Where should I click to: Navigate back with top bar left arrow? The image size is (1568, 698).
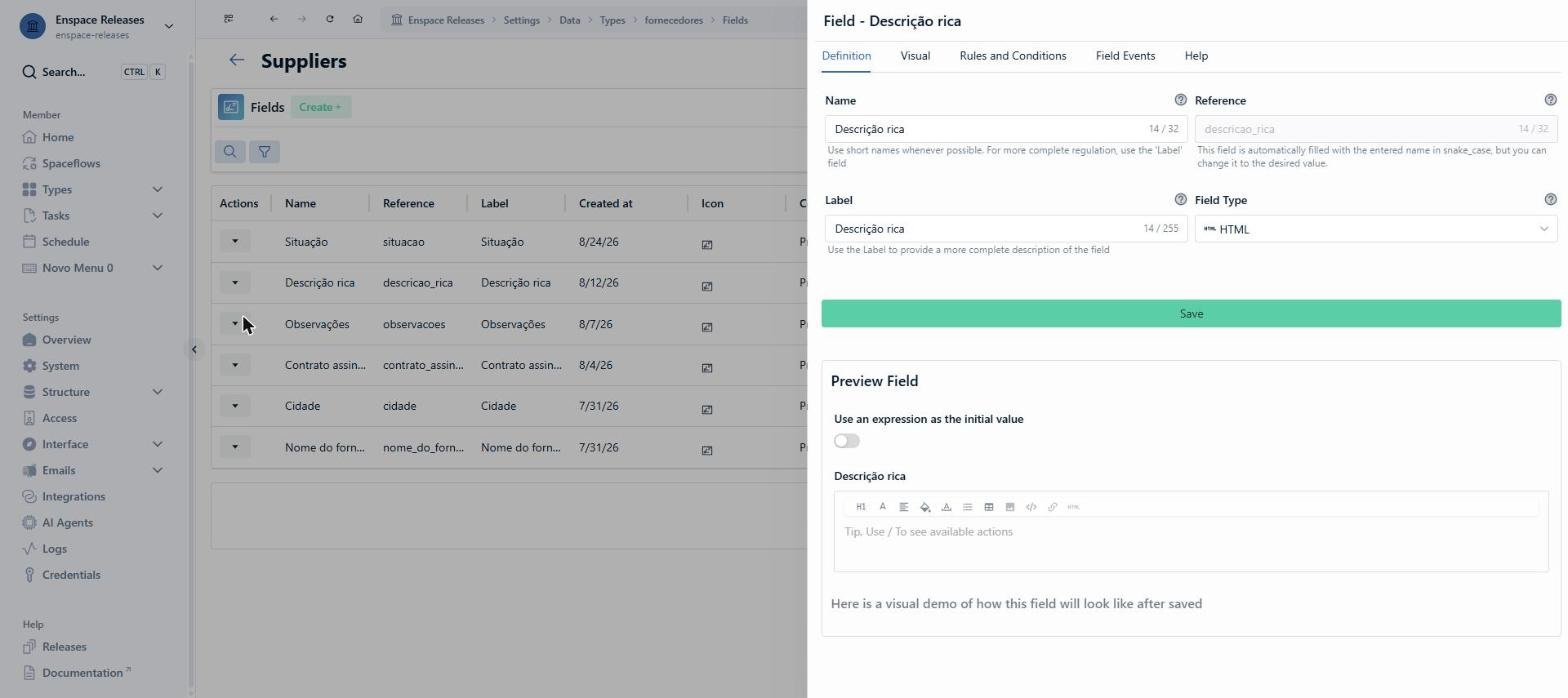273,19
